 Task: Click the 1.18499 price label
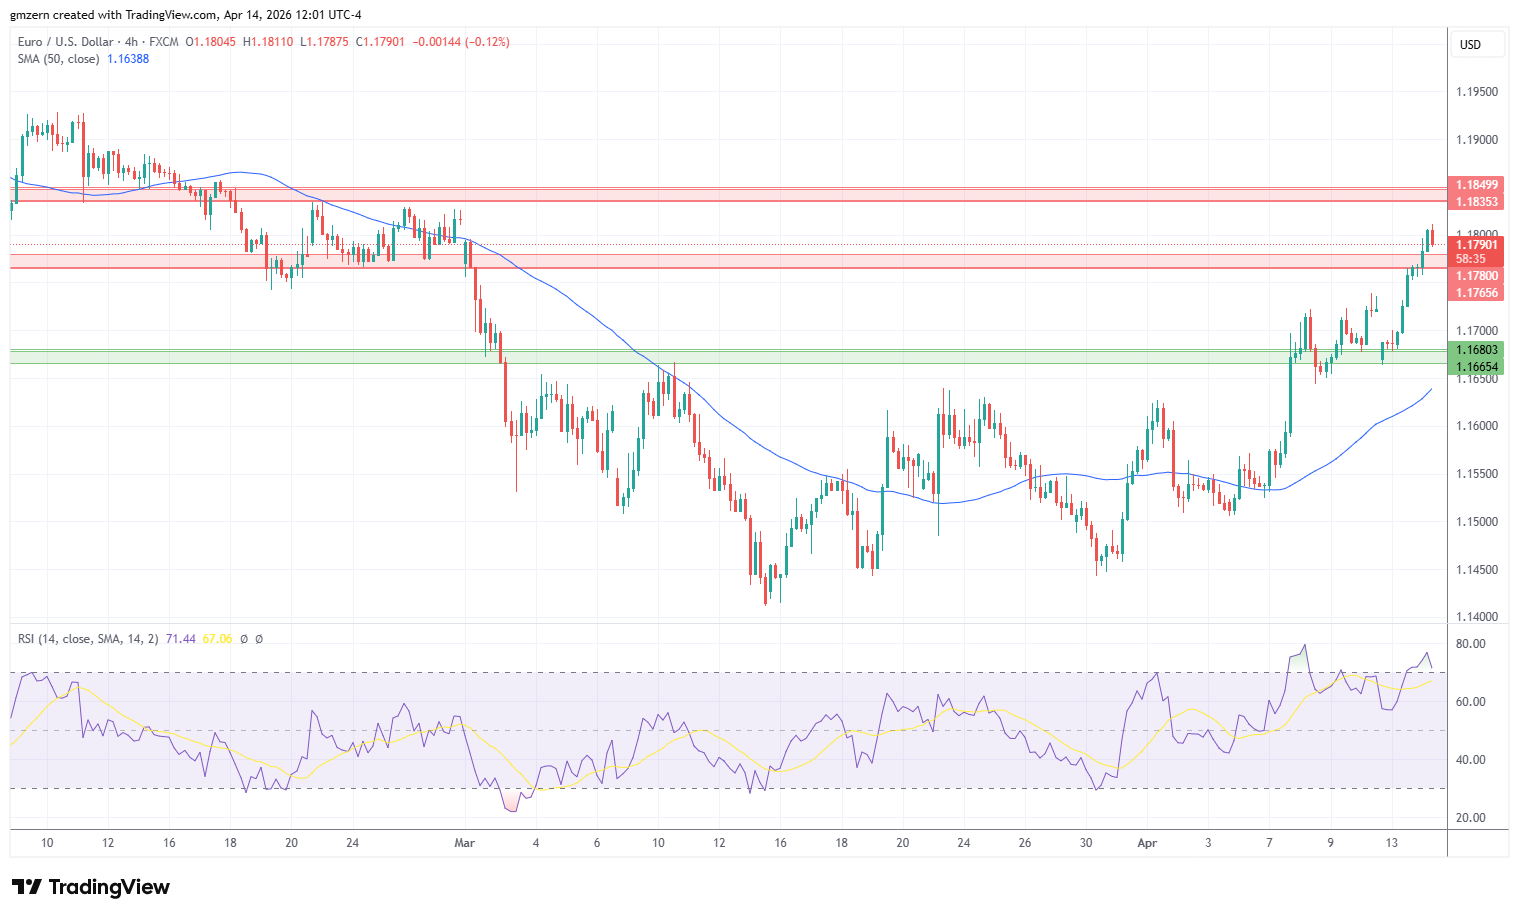1476,185
